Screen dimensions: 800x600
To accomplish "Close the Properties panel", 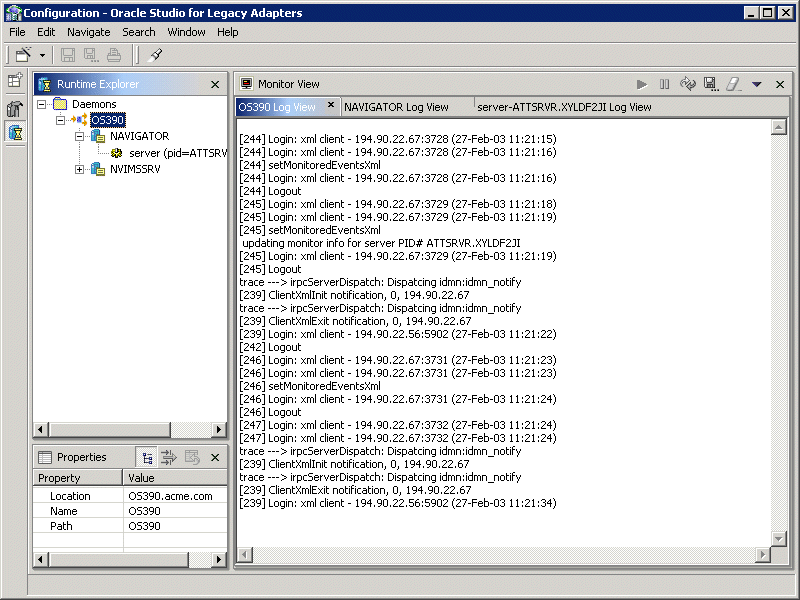I will click(x=215, y=458).
